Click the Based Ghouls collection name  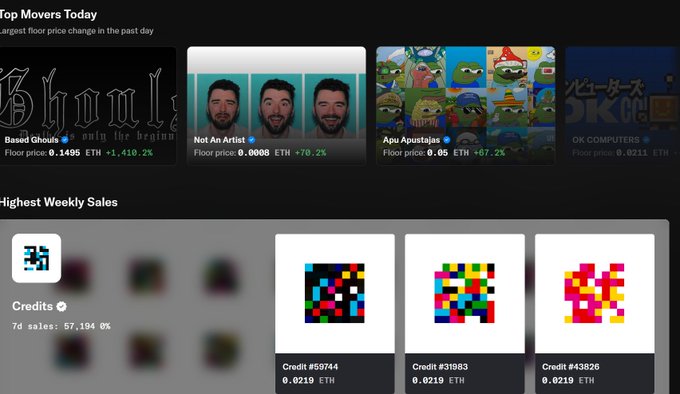31,140
